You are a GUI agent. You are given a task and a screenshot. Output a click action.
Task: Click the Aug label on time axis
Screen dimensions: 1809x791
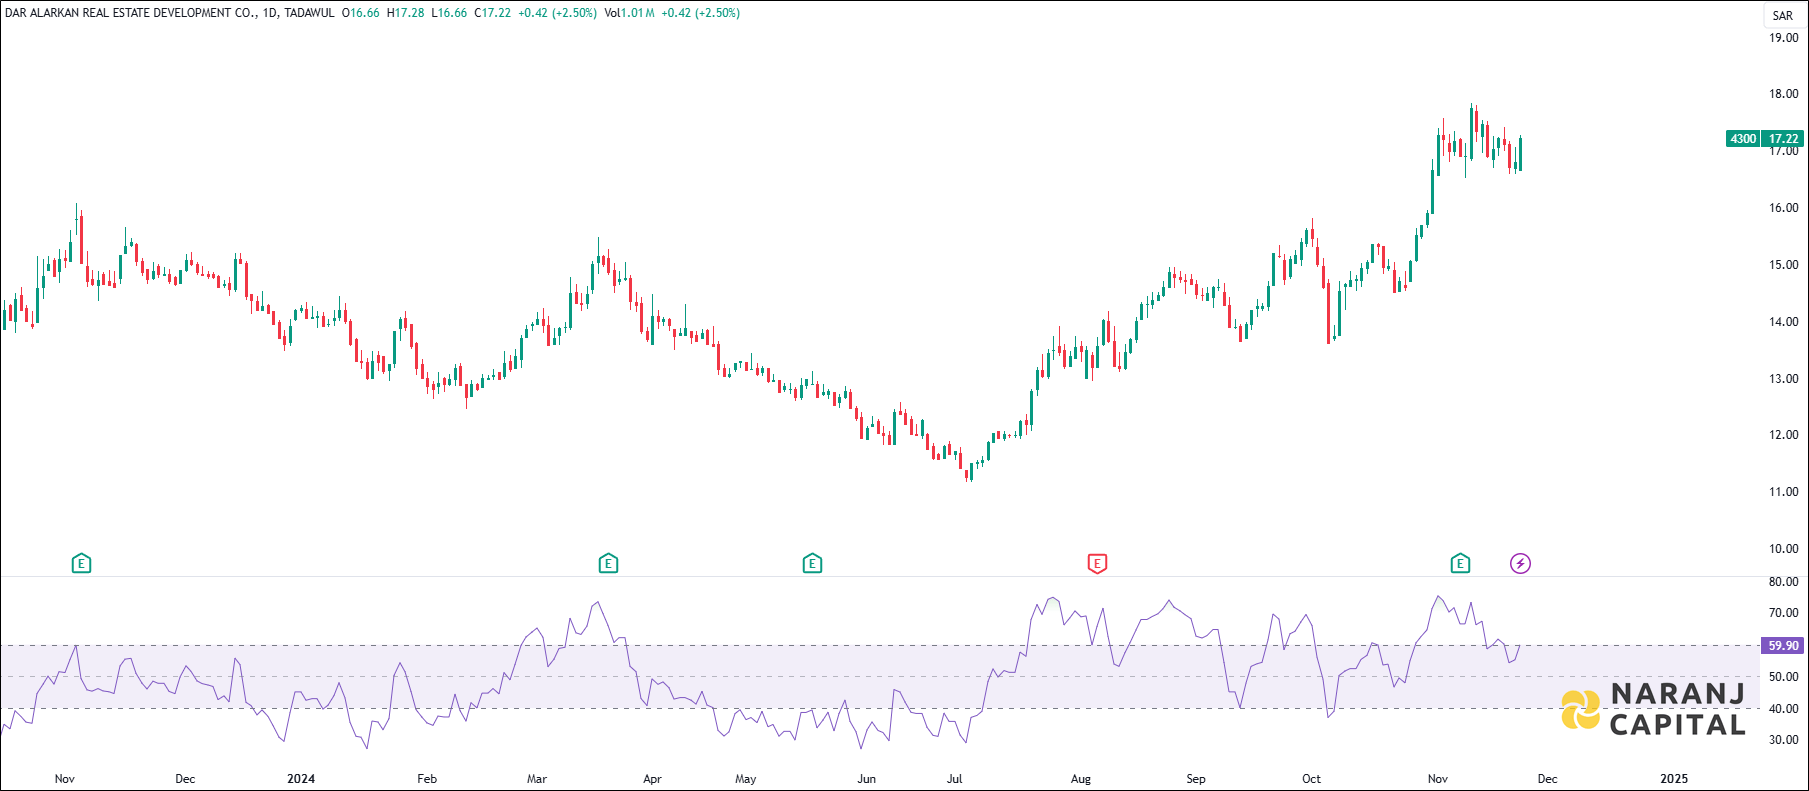click(1081, 779)
